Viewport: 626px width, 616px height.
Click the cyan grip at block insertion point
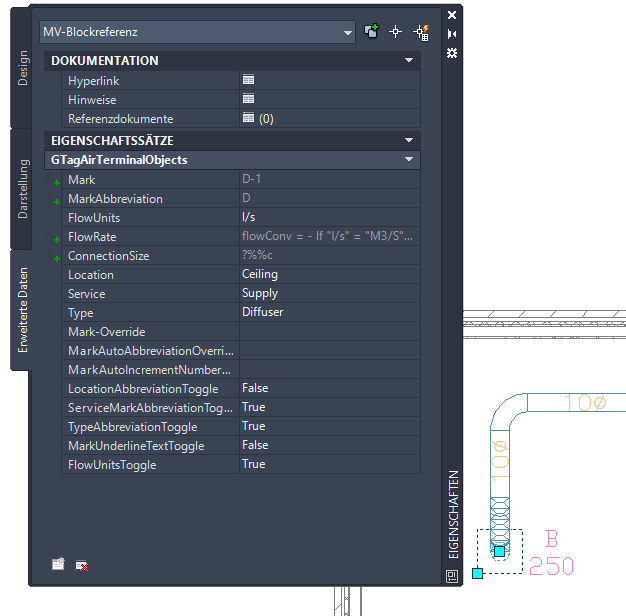point(477,573)
